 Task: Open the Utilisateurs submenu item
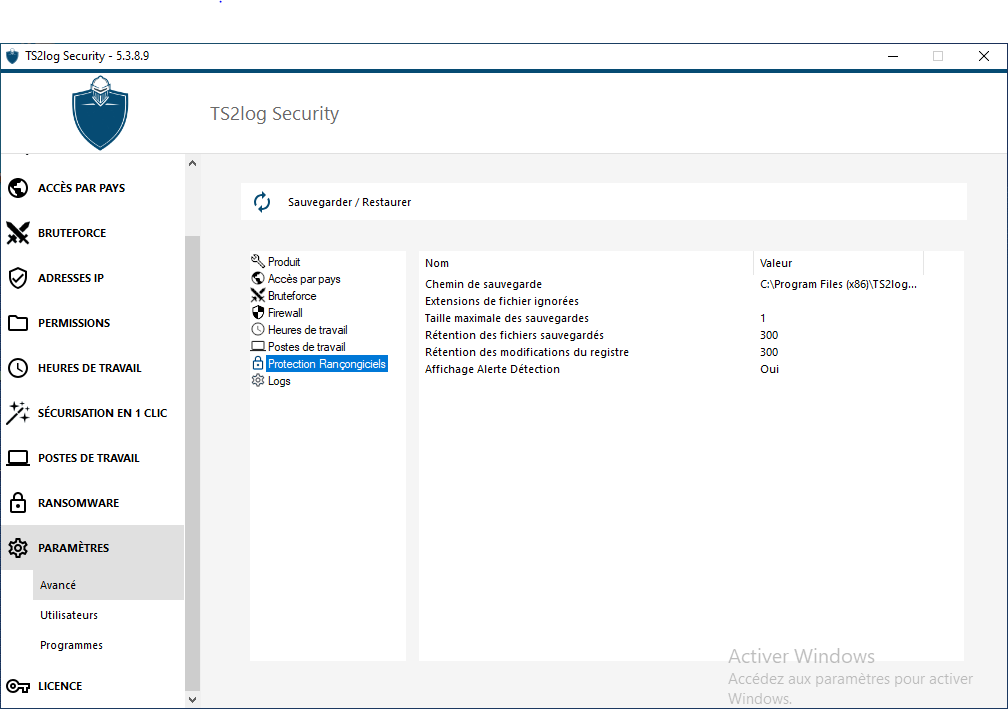108,615
